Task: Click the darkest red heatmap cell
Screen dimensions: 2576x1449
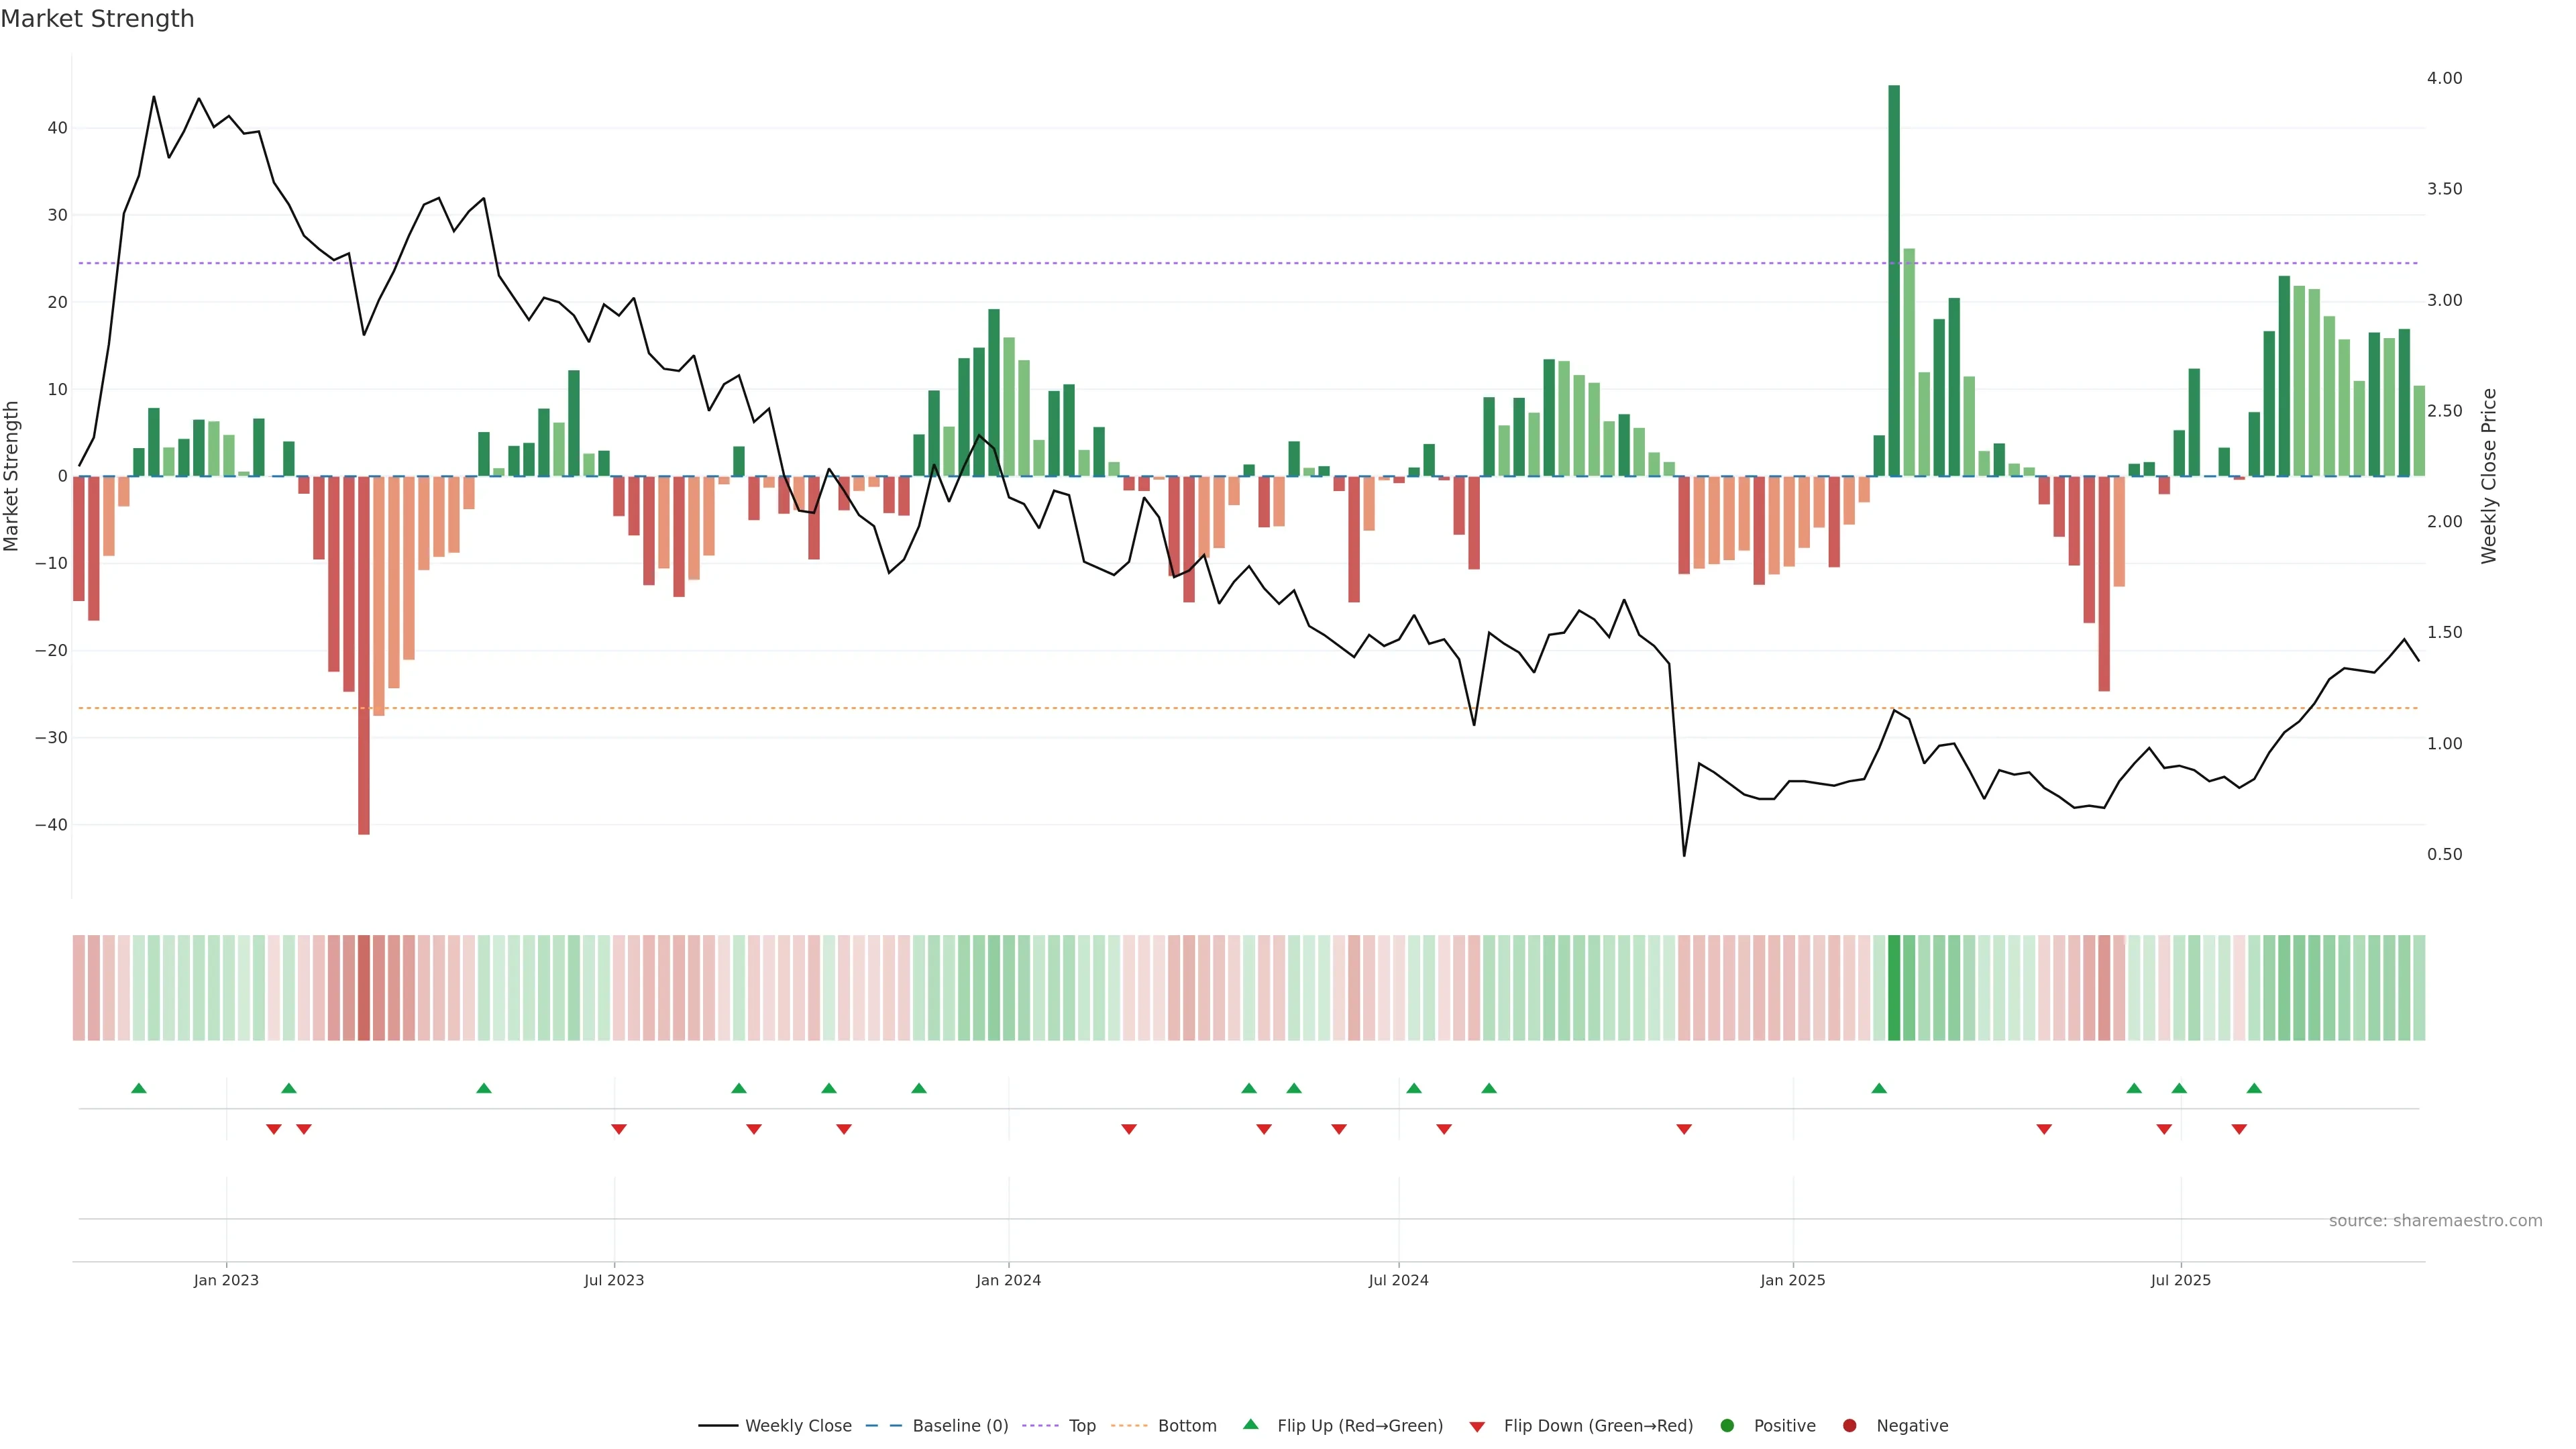Action: (364, 987)
